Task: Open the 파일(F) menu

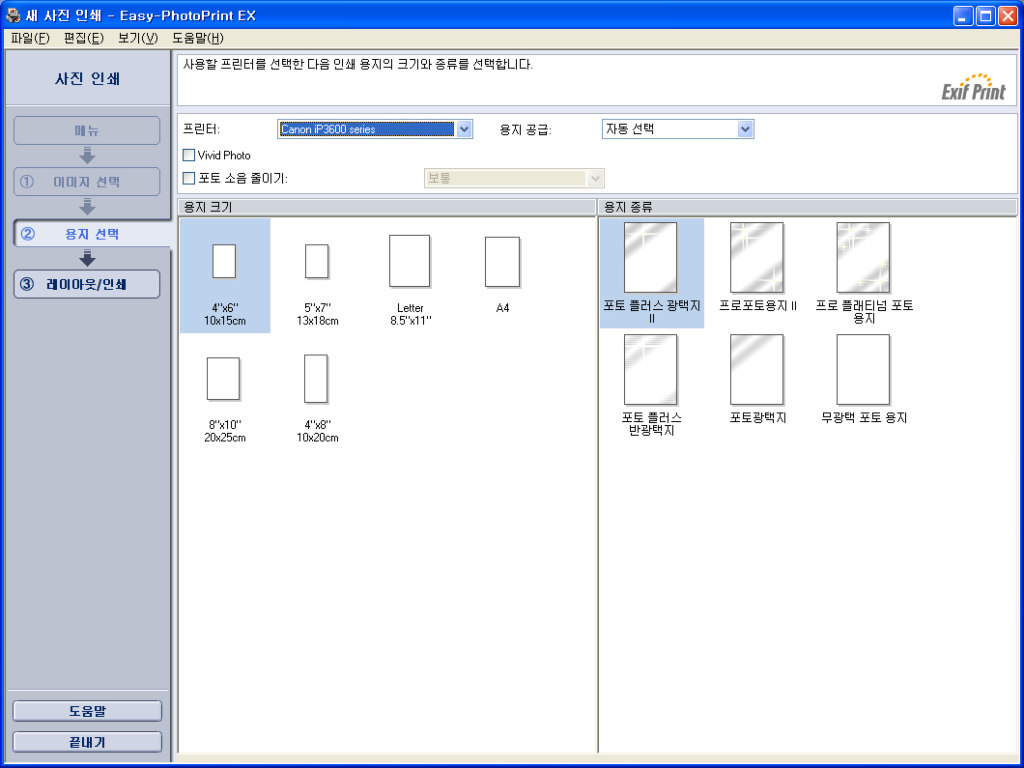Action: pos(30,38)
